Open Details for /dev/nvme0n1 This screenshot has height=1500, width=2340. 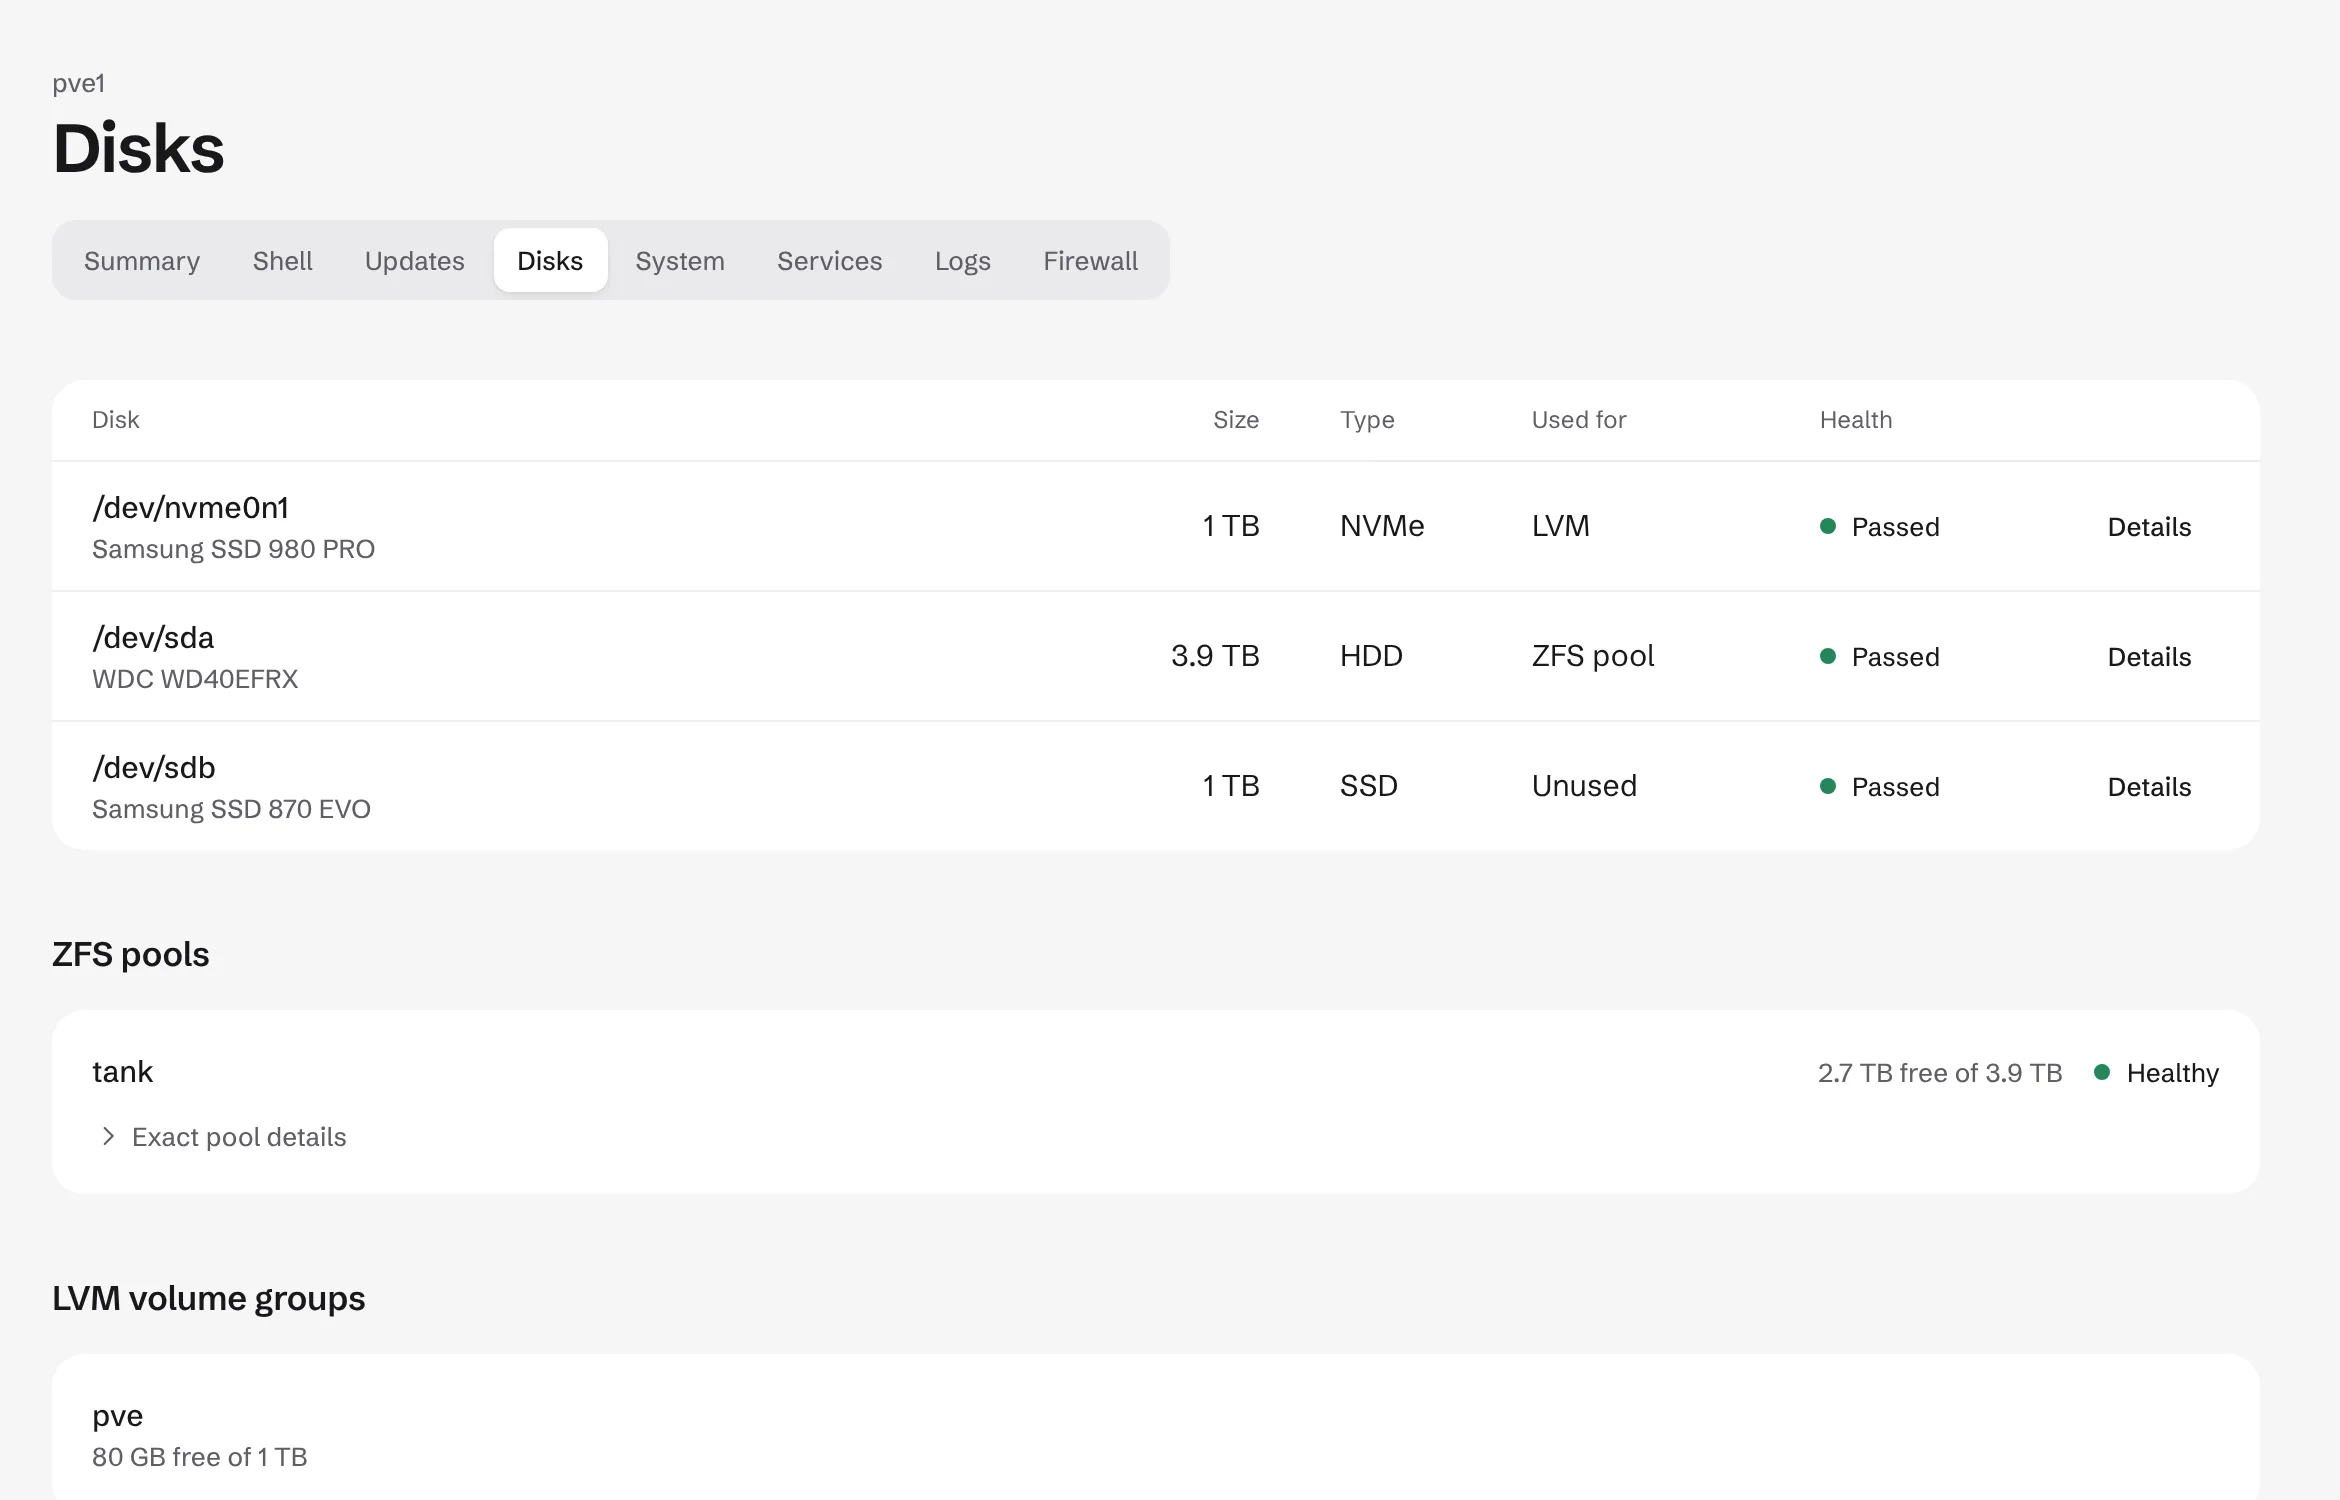coord(2149,527)
